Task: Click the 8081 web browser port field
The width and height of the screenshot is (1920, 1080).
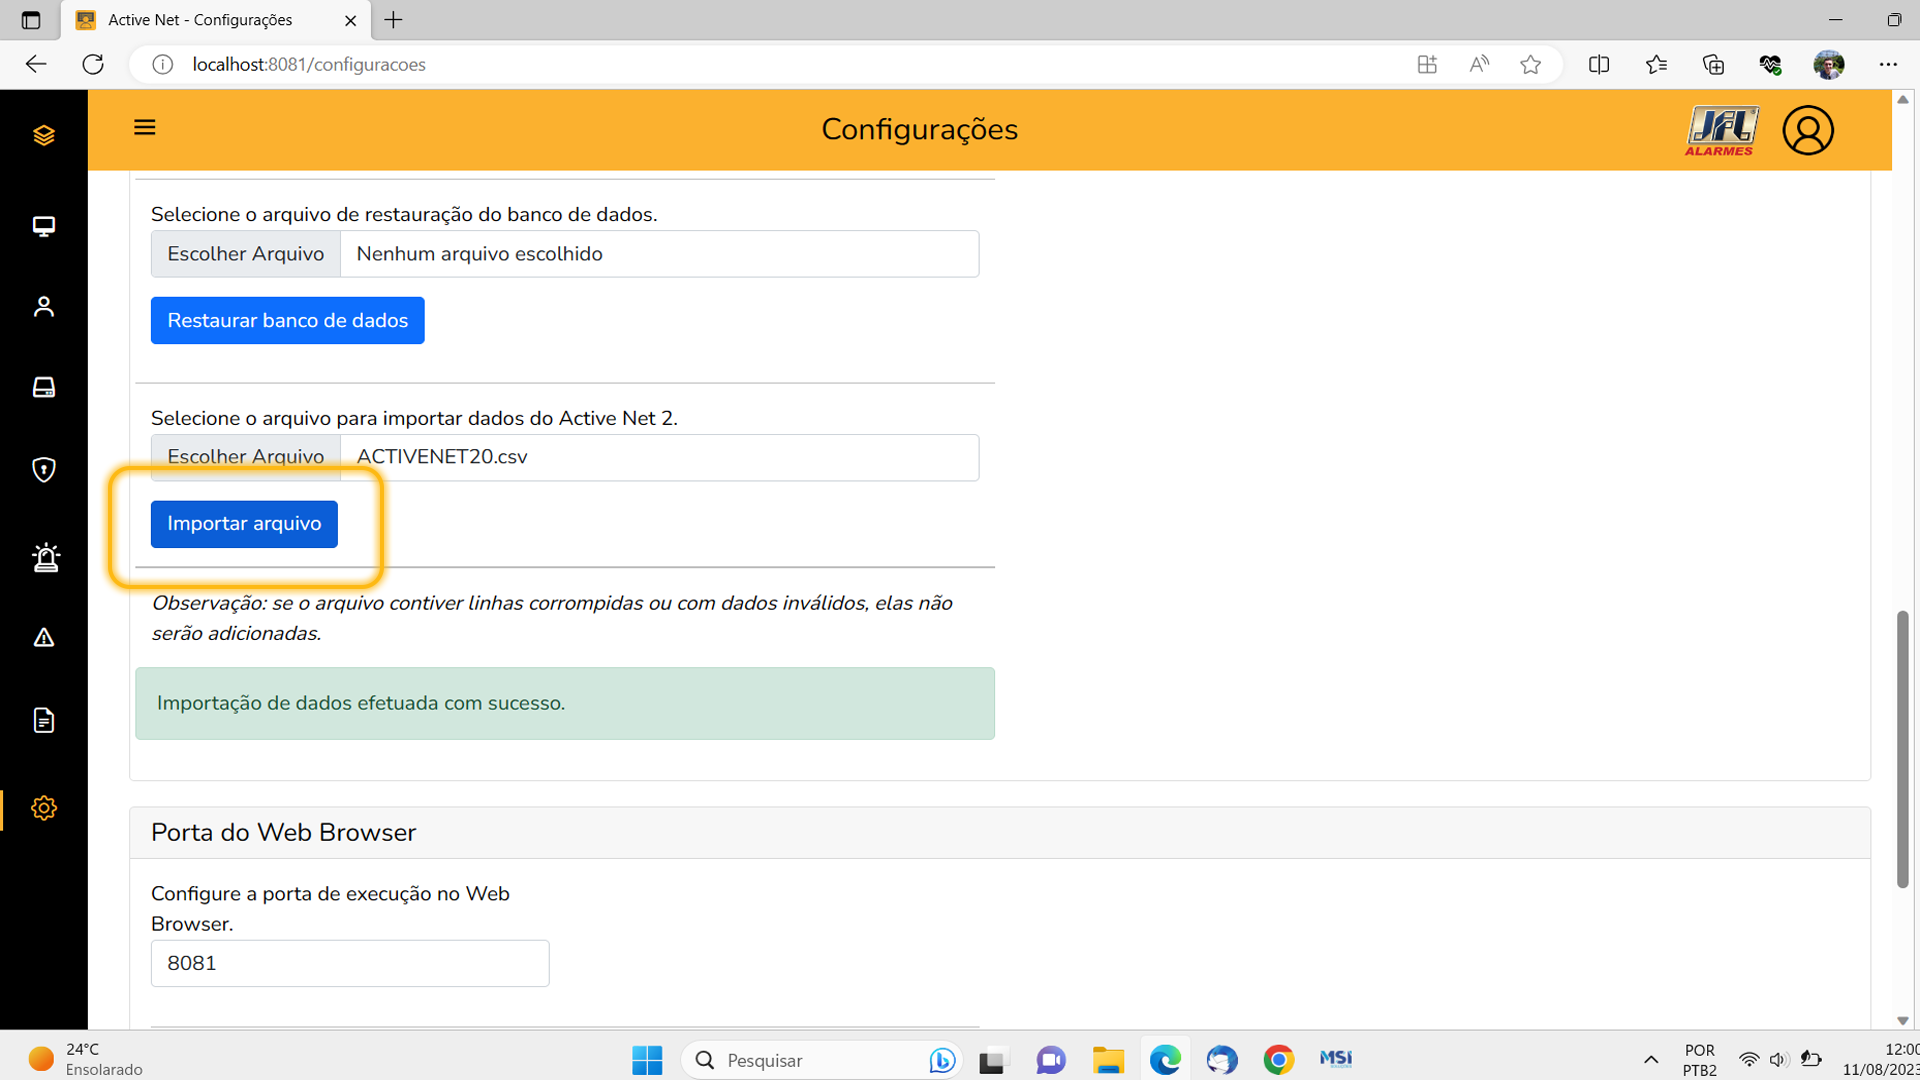Action: pyautogui.click(x=350, y=963)
